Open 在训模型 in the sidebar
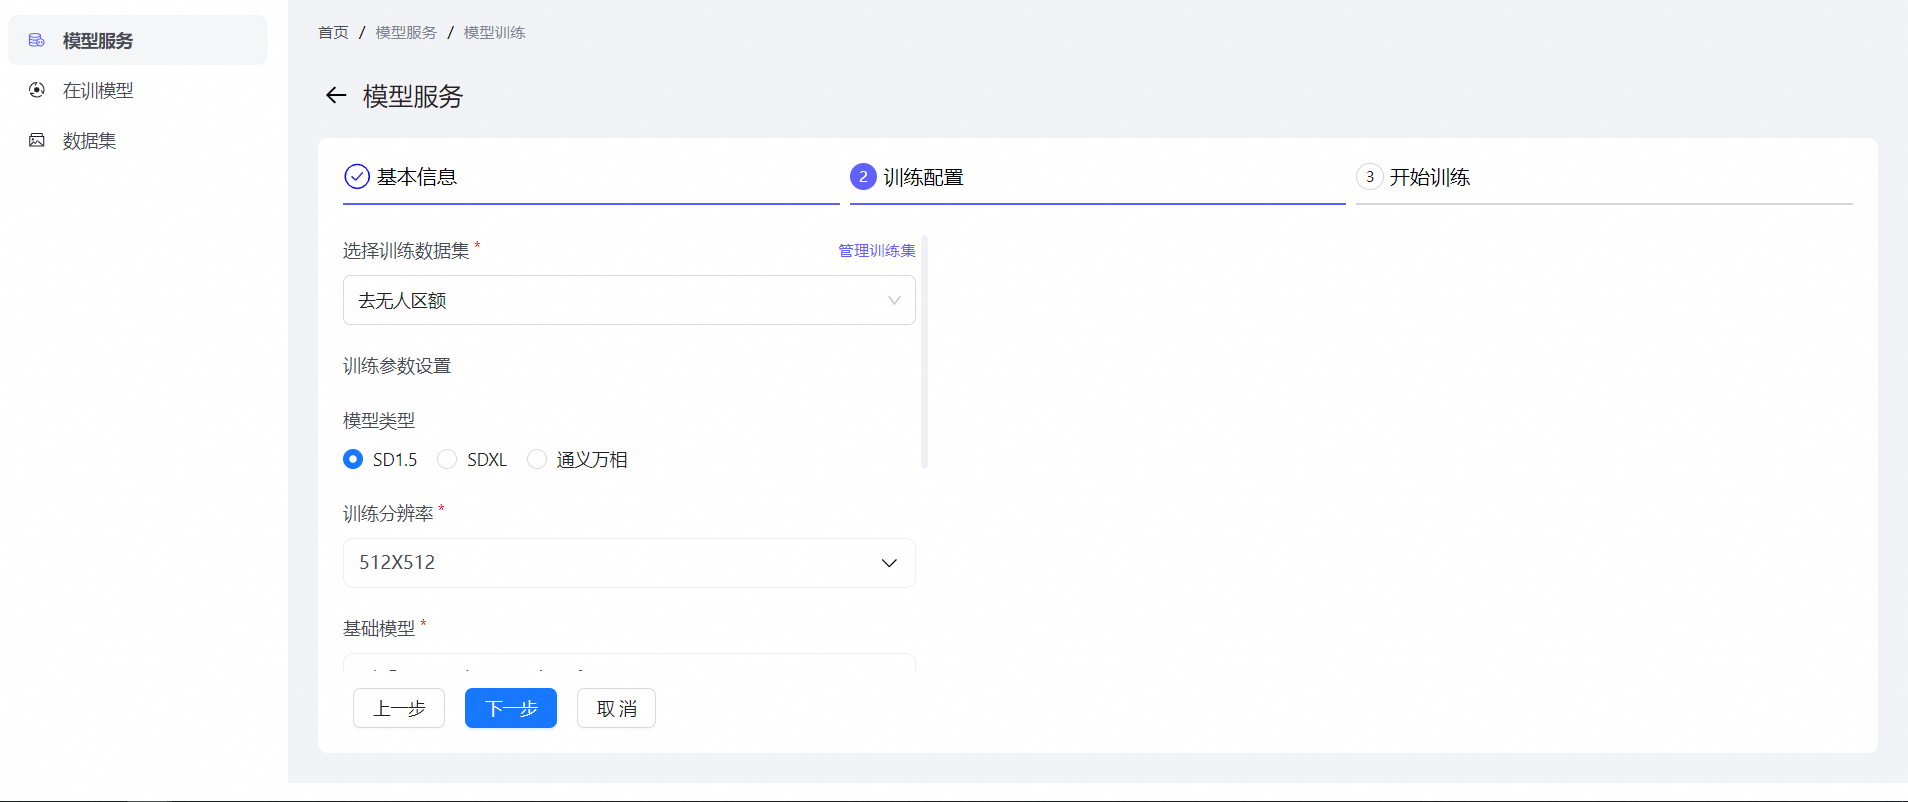 pos(138,90)
